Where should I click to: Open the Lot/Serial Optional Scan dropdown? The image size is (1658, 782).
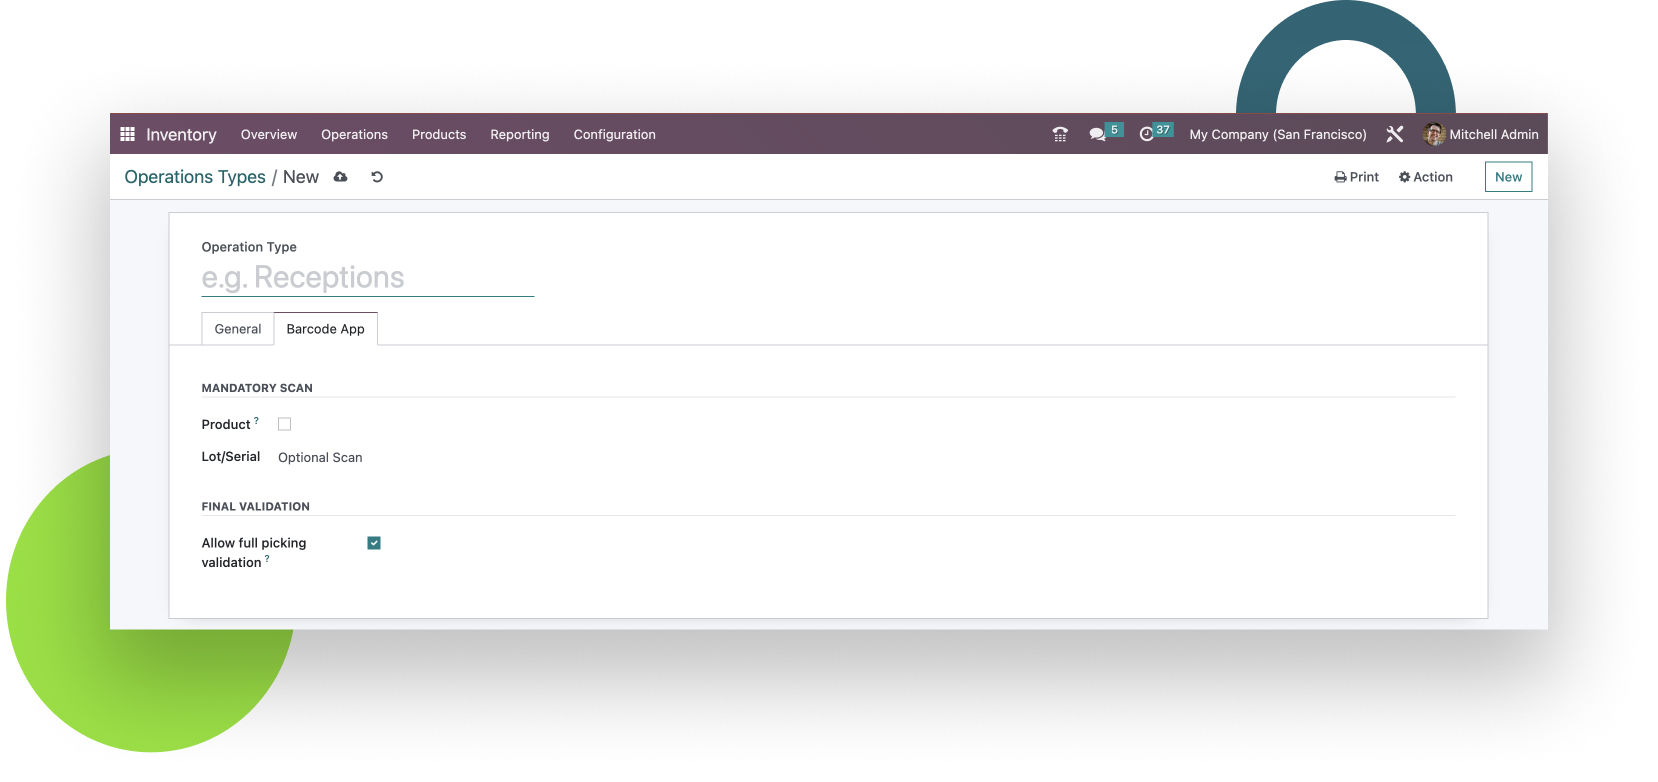tap(320, 457)
